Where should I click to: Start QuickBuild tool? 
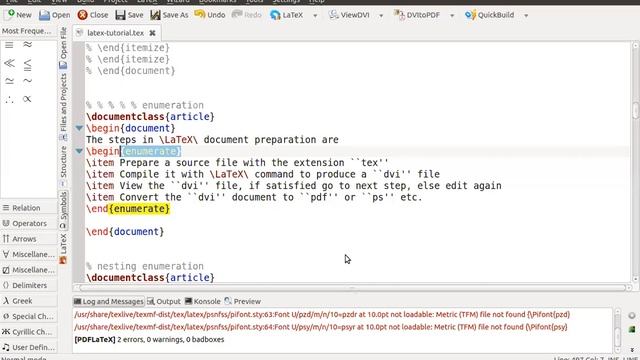click(x=490, y=15)
